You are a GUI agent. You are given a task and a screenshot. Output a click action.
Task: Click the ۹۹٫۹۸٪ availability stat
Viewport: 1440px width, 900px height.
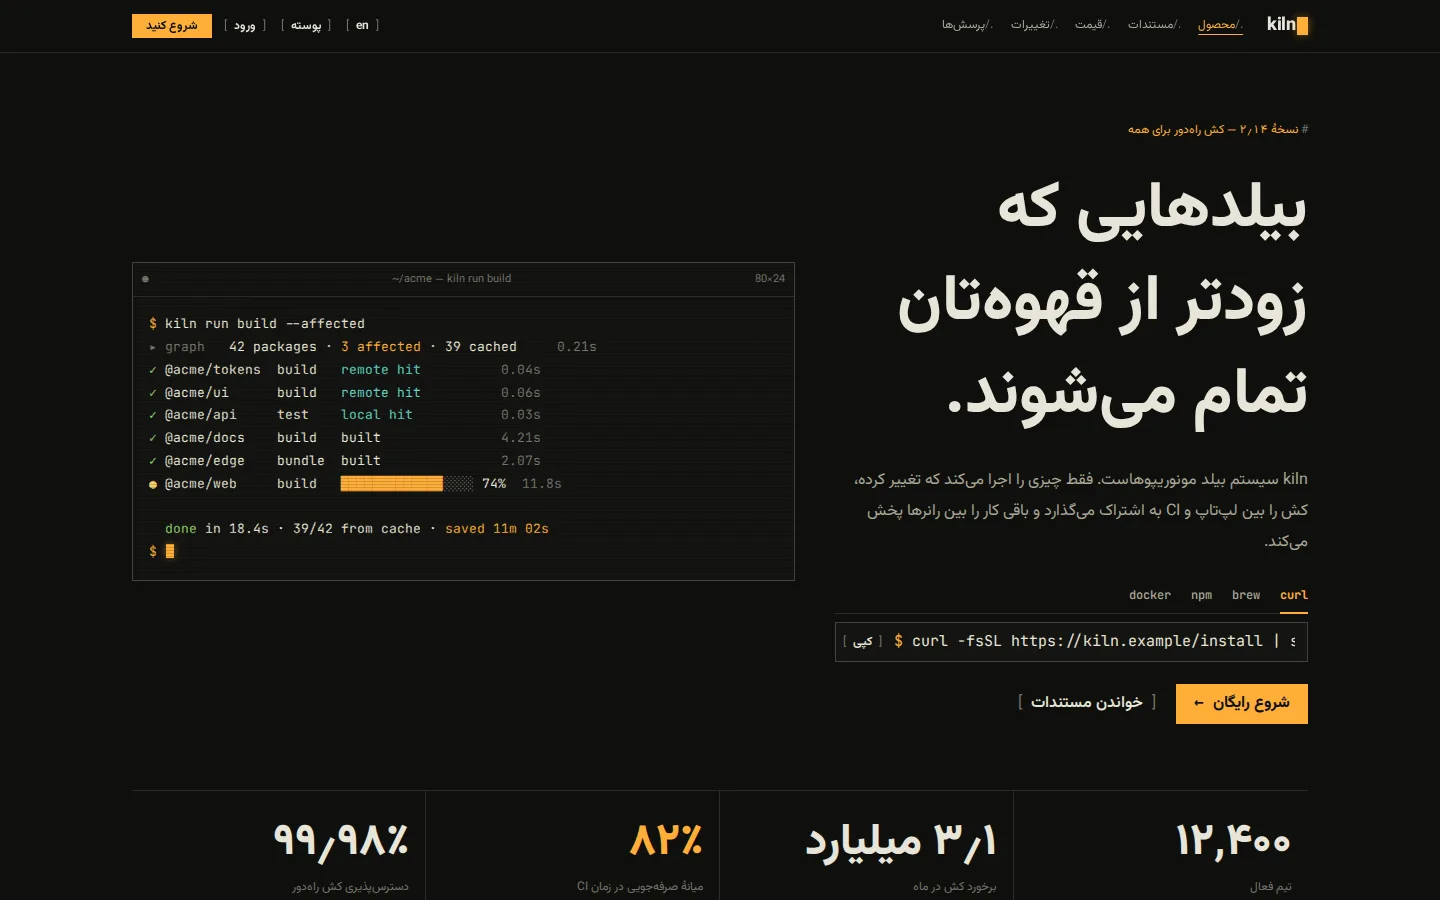(341, 841)
